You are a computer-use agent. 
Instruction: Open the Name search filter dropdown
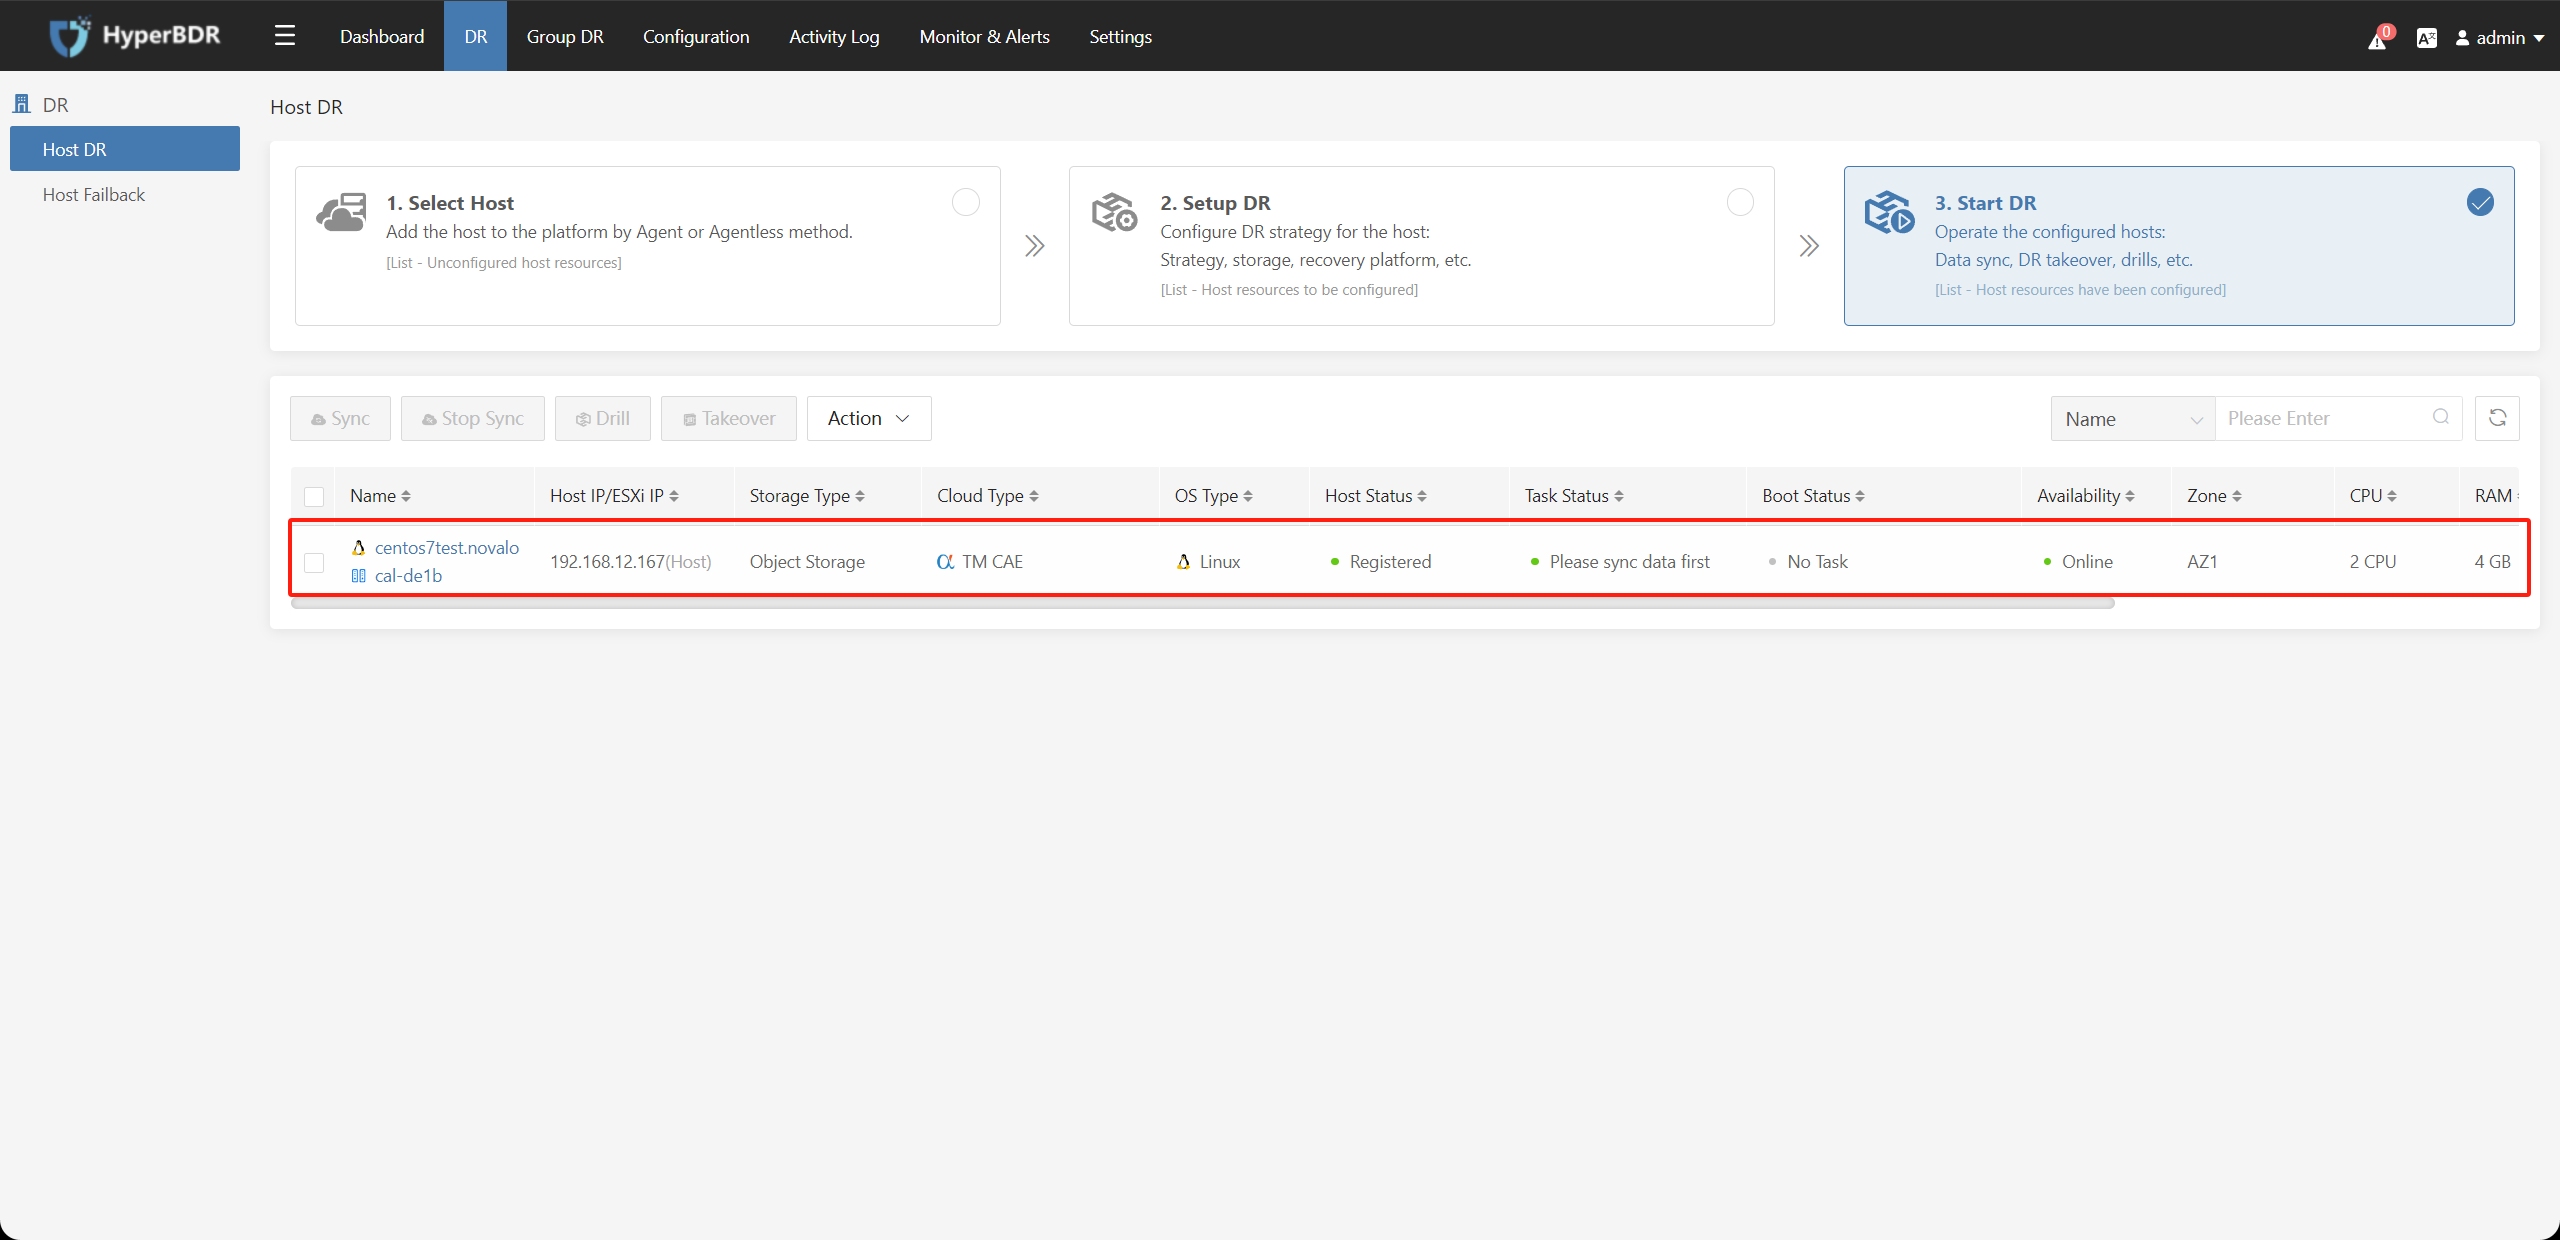pos(2133,418)
